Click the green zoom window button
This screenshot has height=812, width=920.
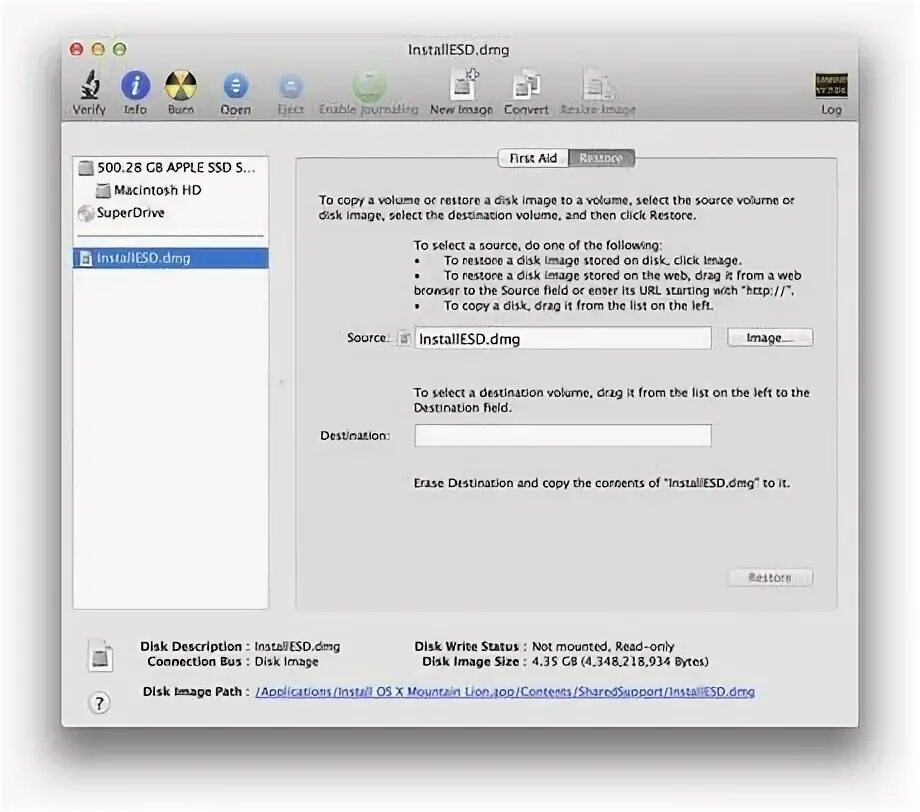[120, 49]
